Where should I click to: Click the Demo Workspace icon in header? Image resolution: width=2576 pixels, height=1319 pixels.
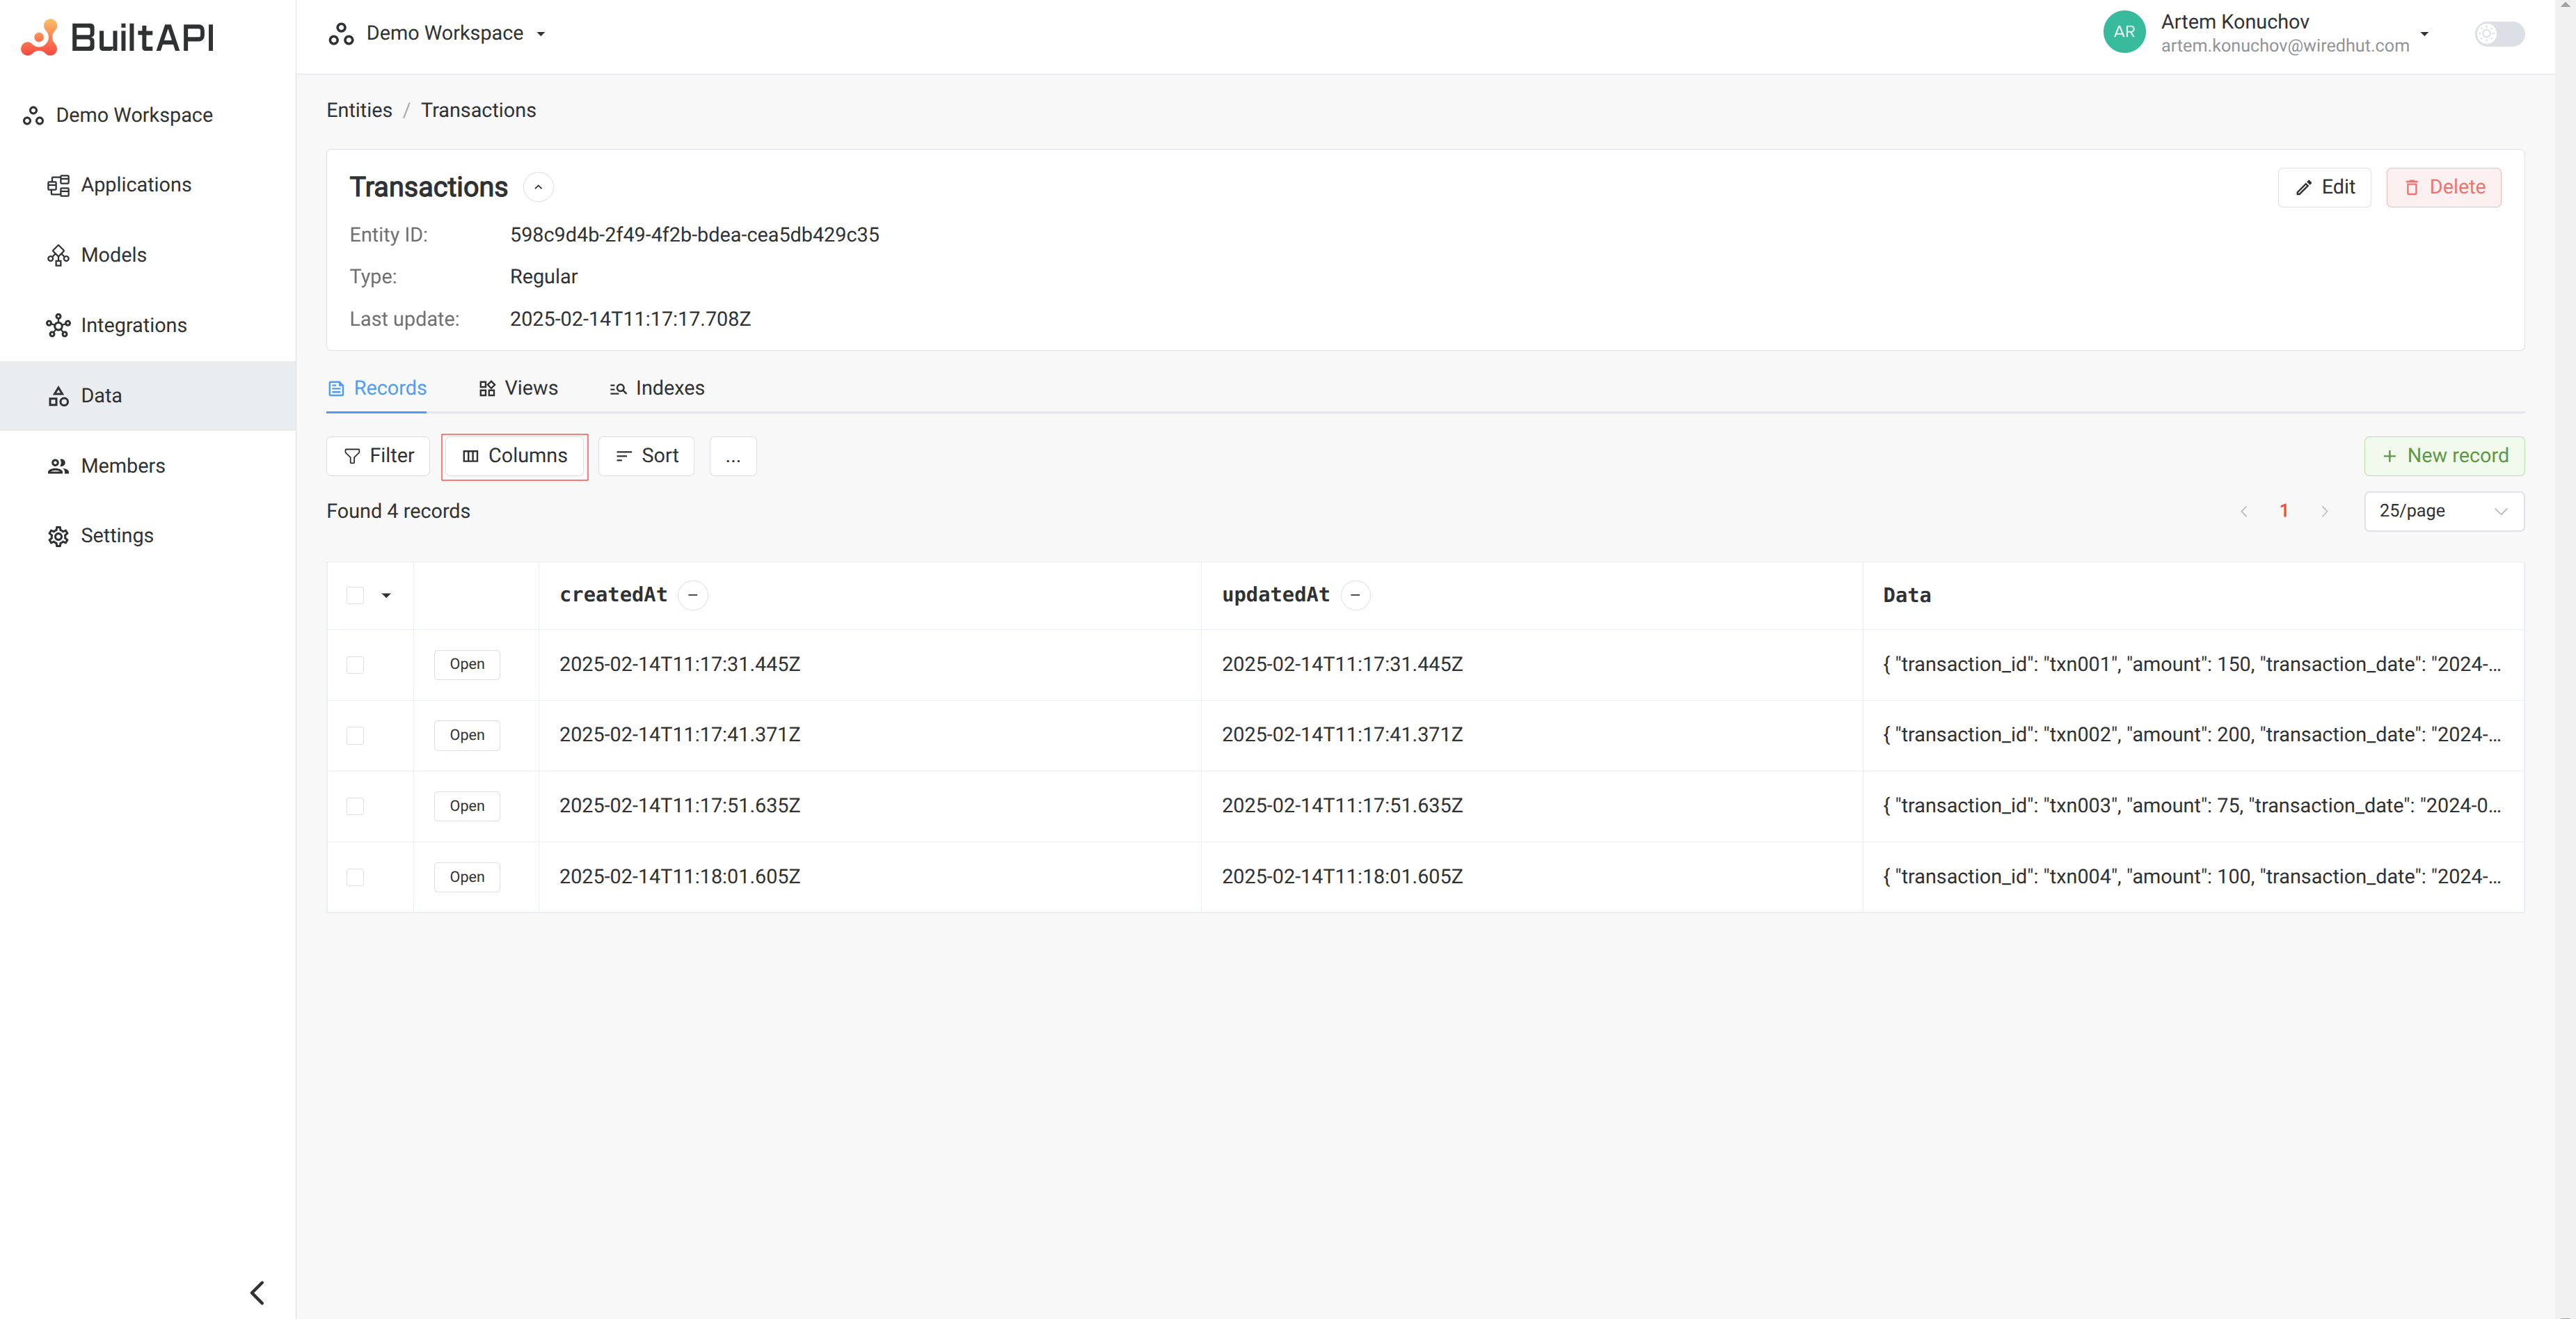338,32
